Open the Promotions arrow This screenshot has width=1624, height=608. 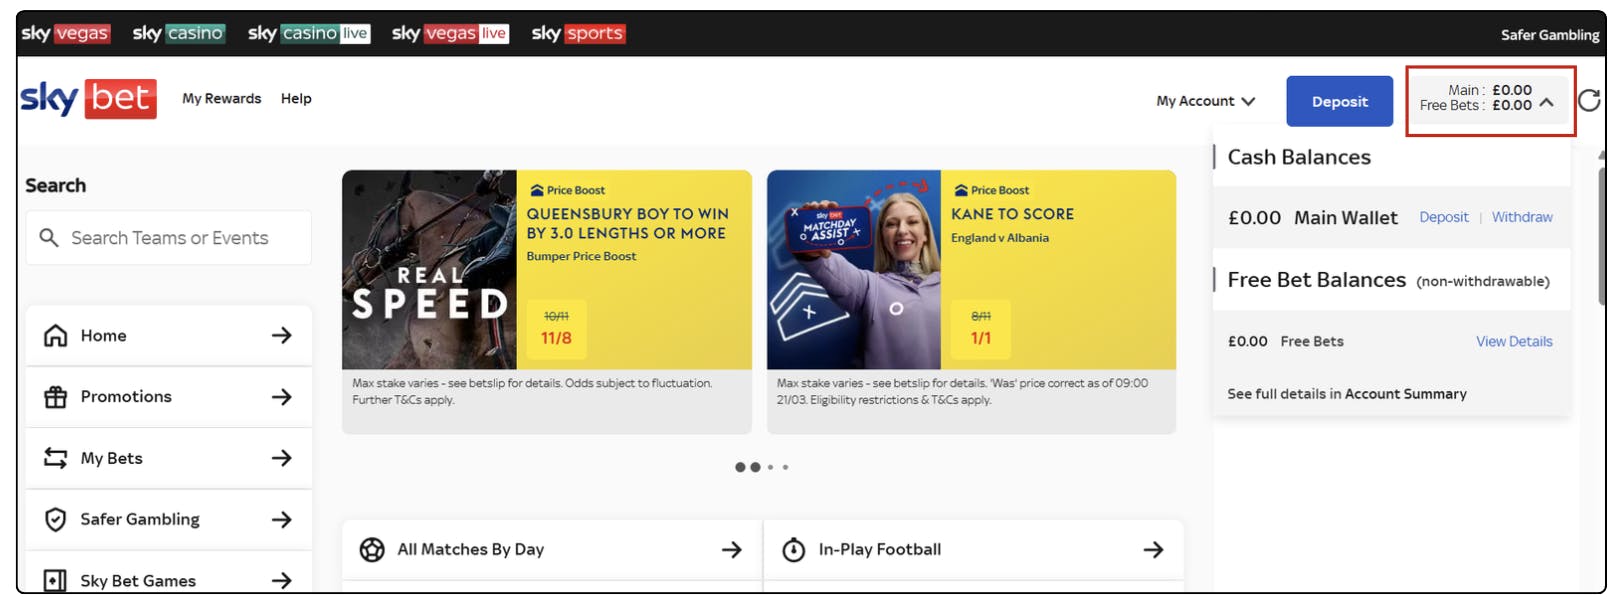pos(282,397)
